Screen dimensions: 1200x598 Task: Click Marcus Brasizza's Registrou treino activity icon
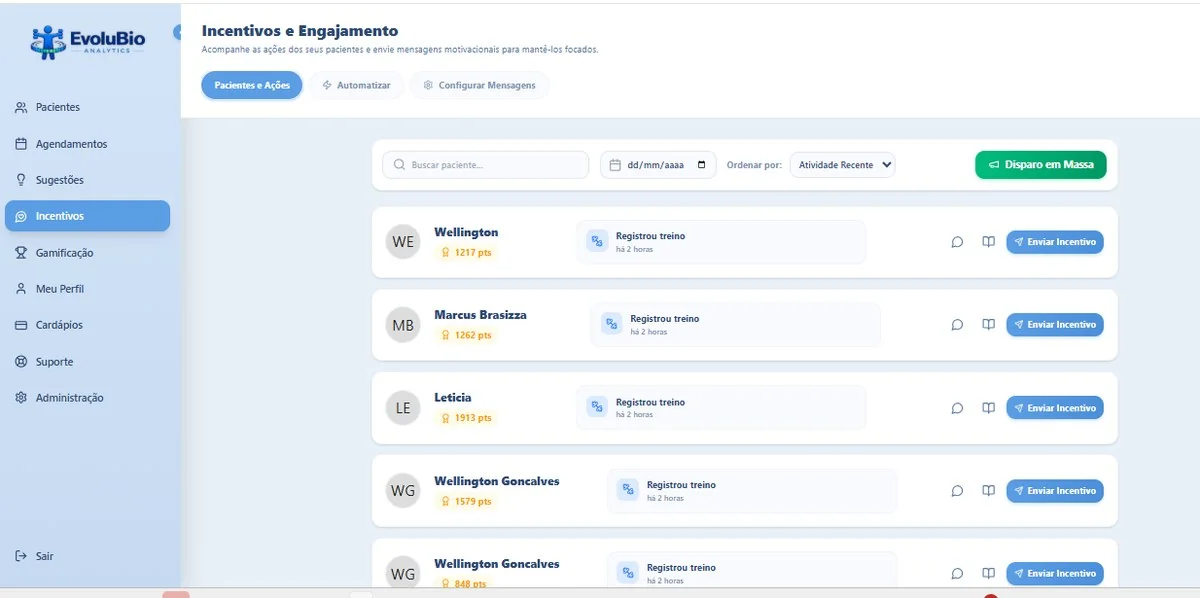click(611, 324)
